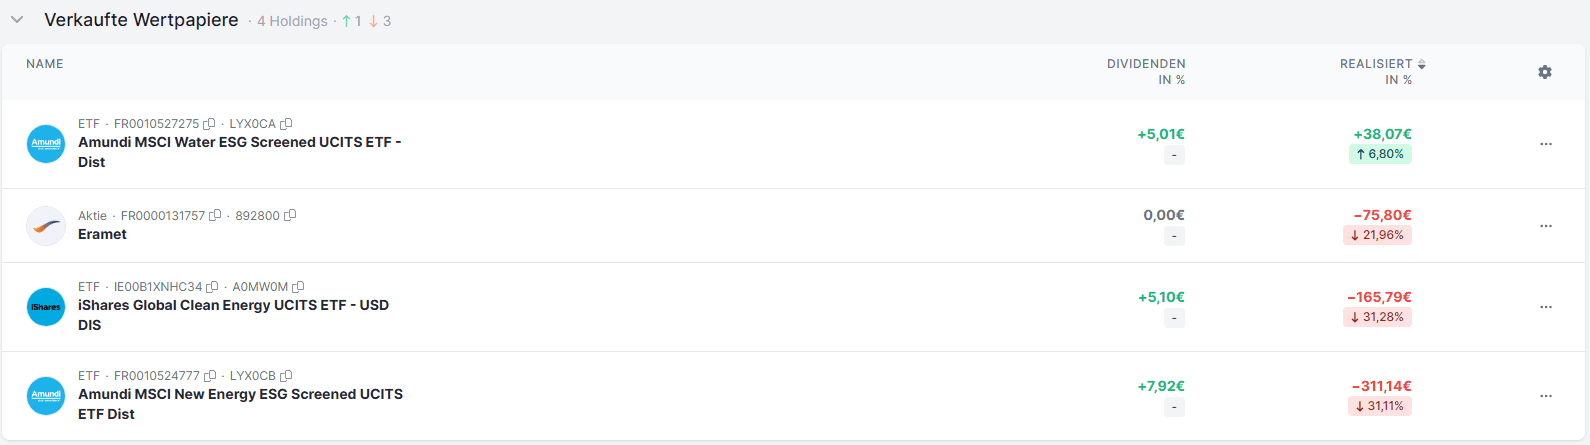Click the Eramet company logo

(46, 226)
